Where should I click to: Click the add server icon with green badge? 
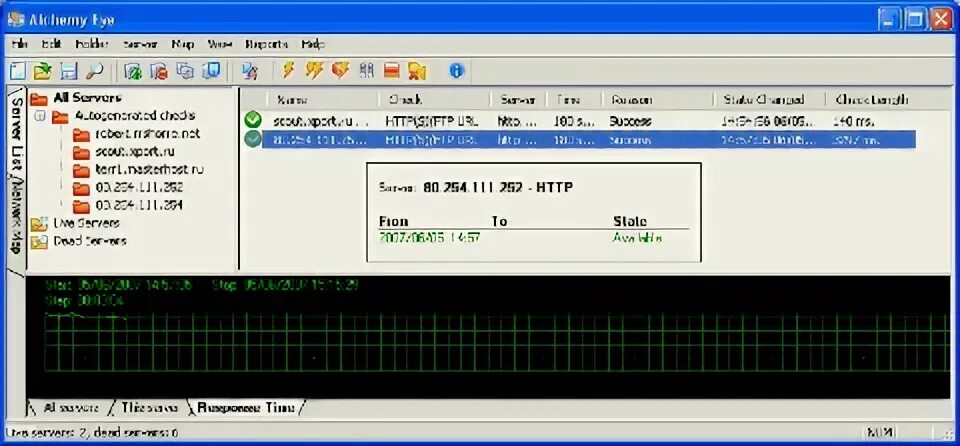click(x=133, y=71)
